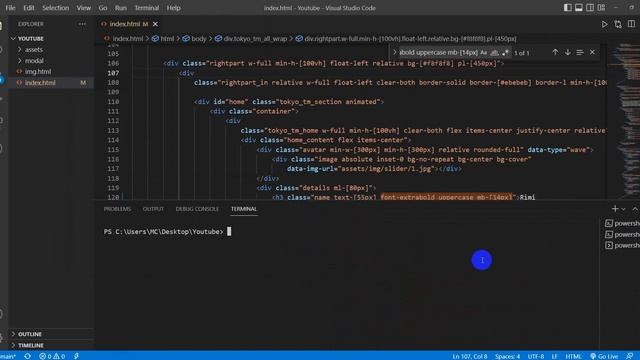Screen dimensions: 640x360
Task: Maximize terminal panel chevron
Action: (x=635, y=209)
